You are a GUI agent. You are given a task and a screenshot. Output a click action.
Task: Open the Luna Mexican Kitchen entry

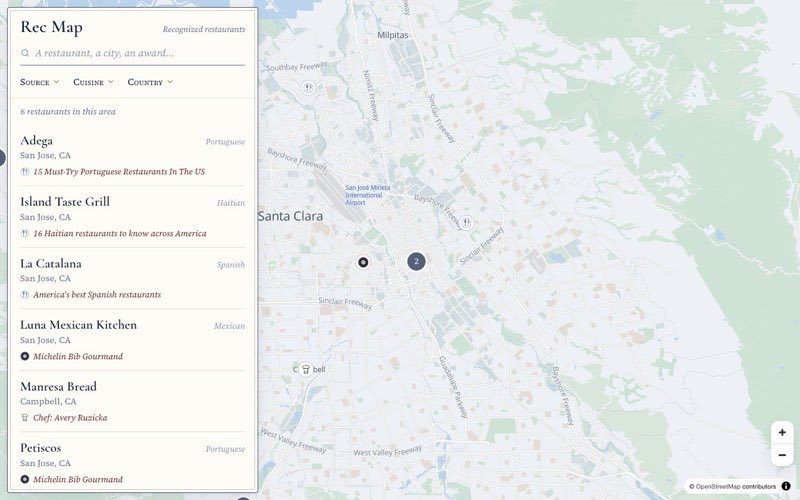click(133, 340)
